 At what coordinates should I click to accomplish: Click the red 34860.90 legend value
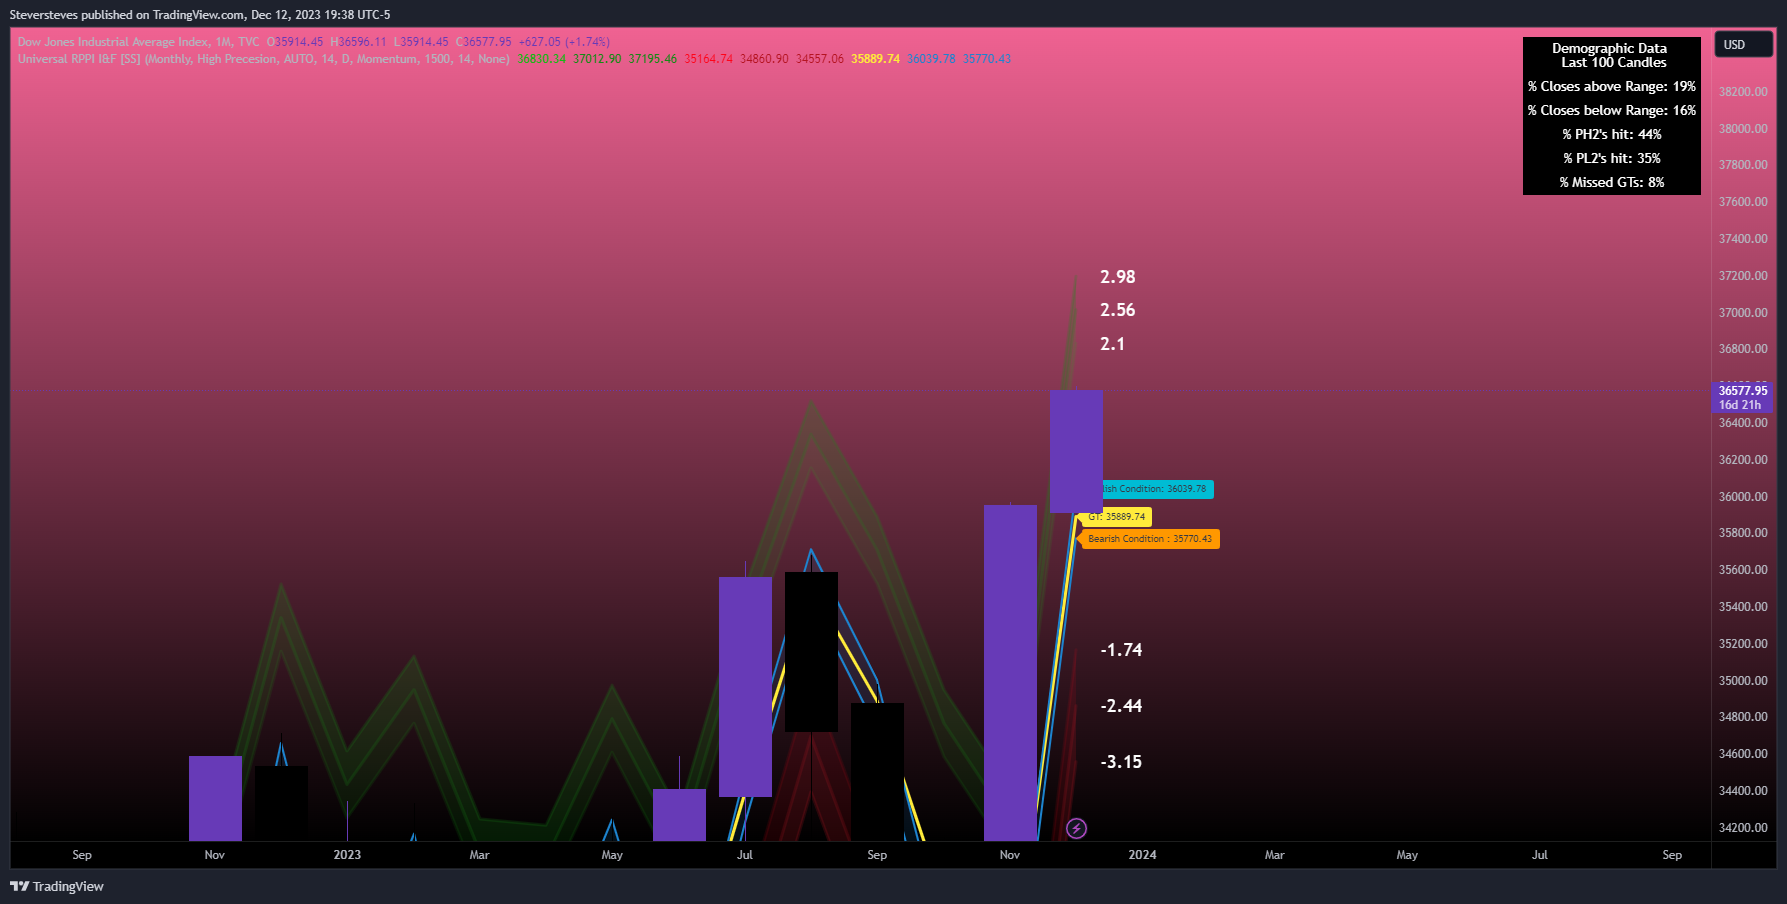click(764, 59)
